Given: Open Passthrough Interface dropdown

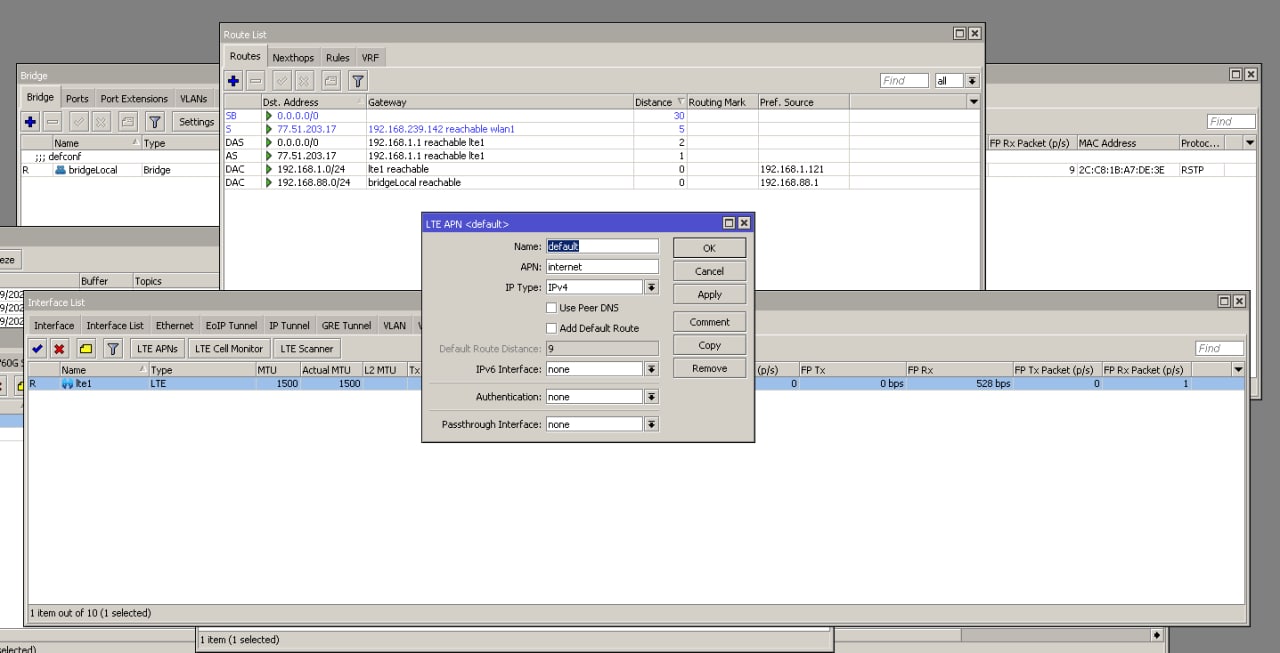Looking at the screenshot, I should [651, 424].
